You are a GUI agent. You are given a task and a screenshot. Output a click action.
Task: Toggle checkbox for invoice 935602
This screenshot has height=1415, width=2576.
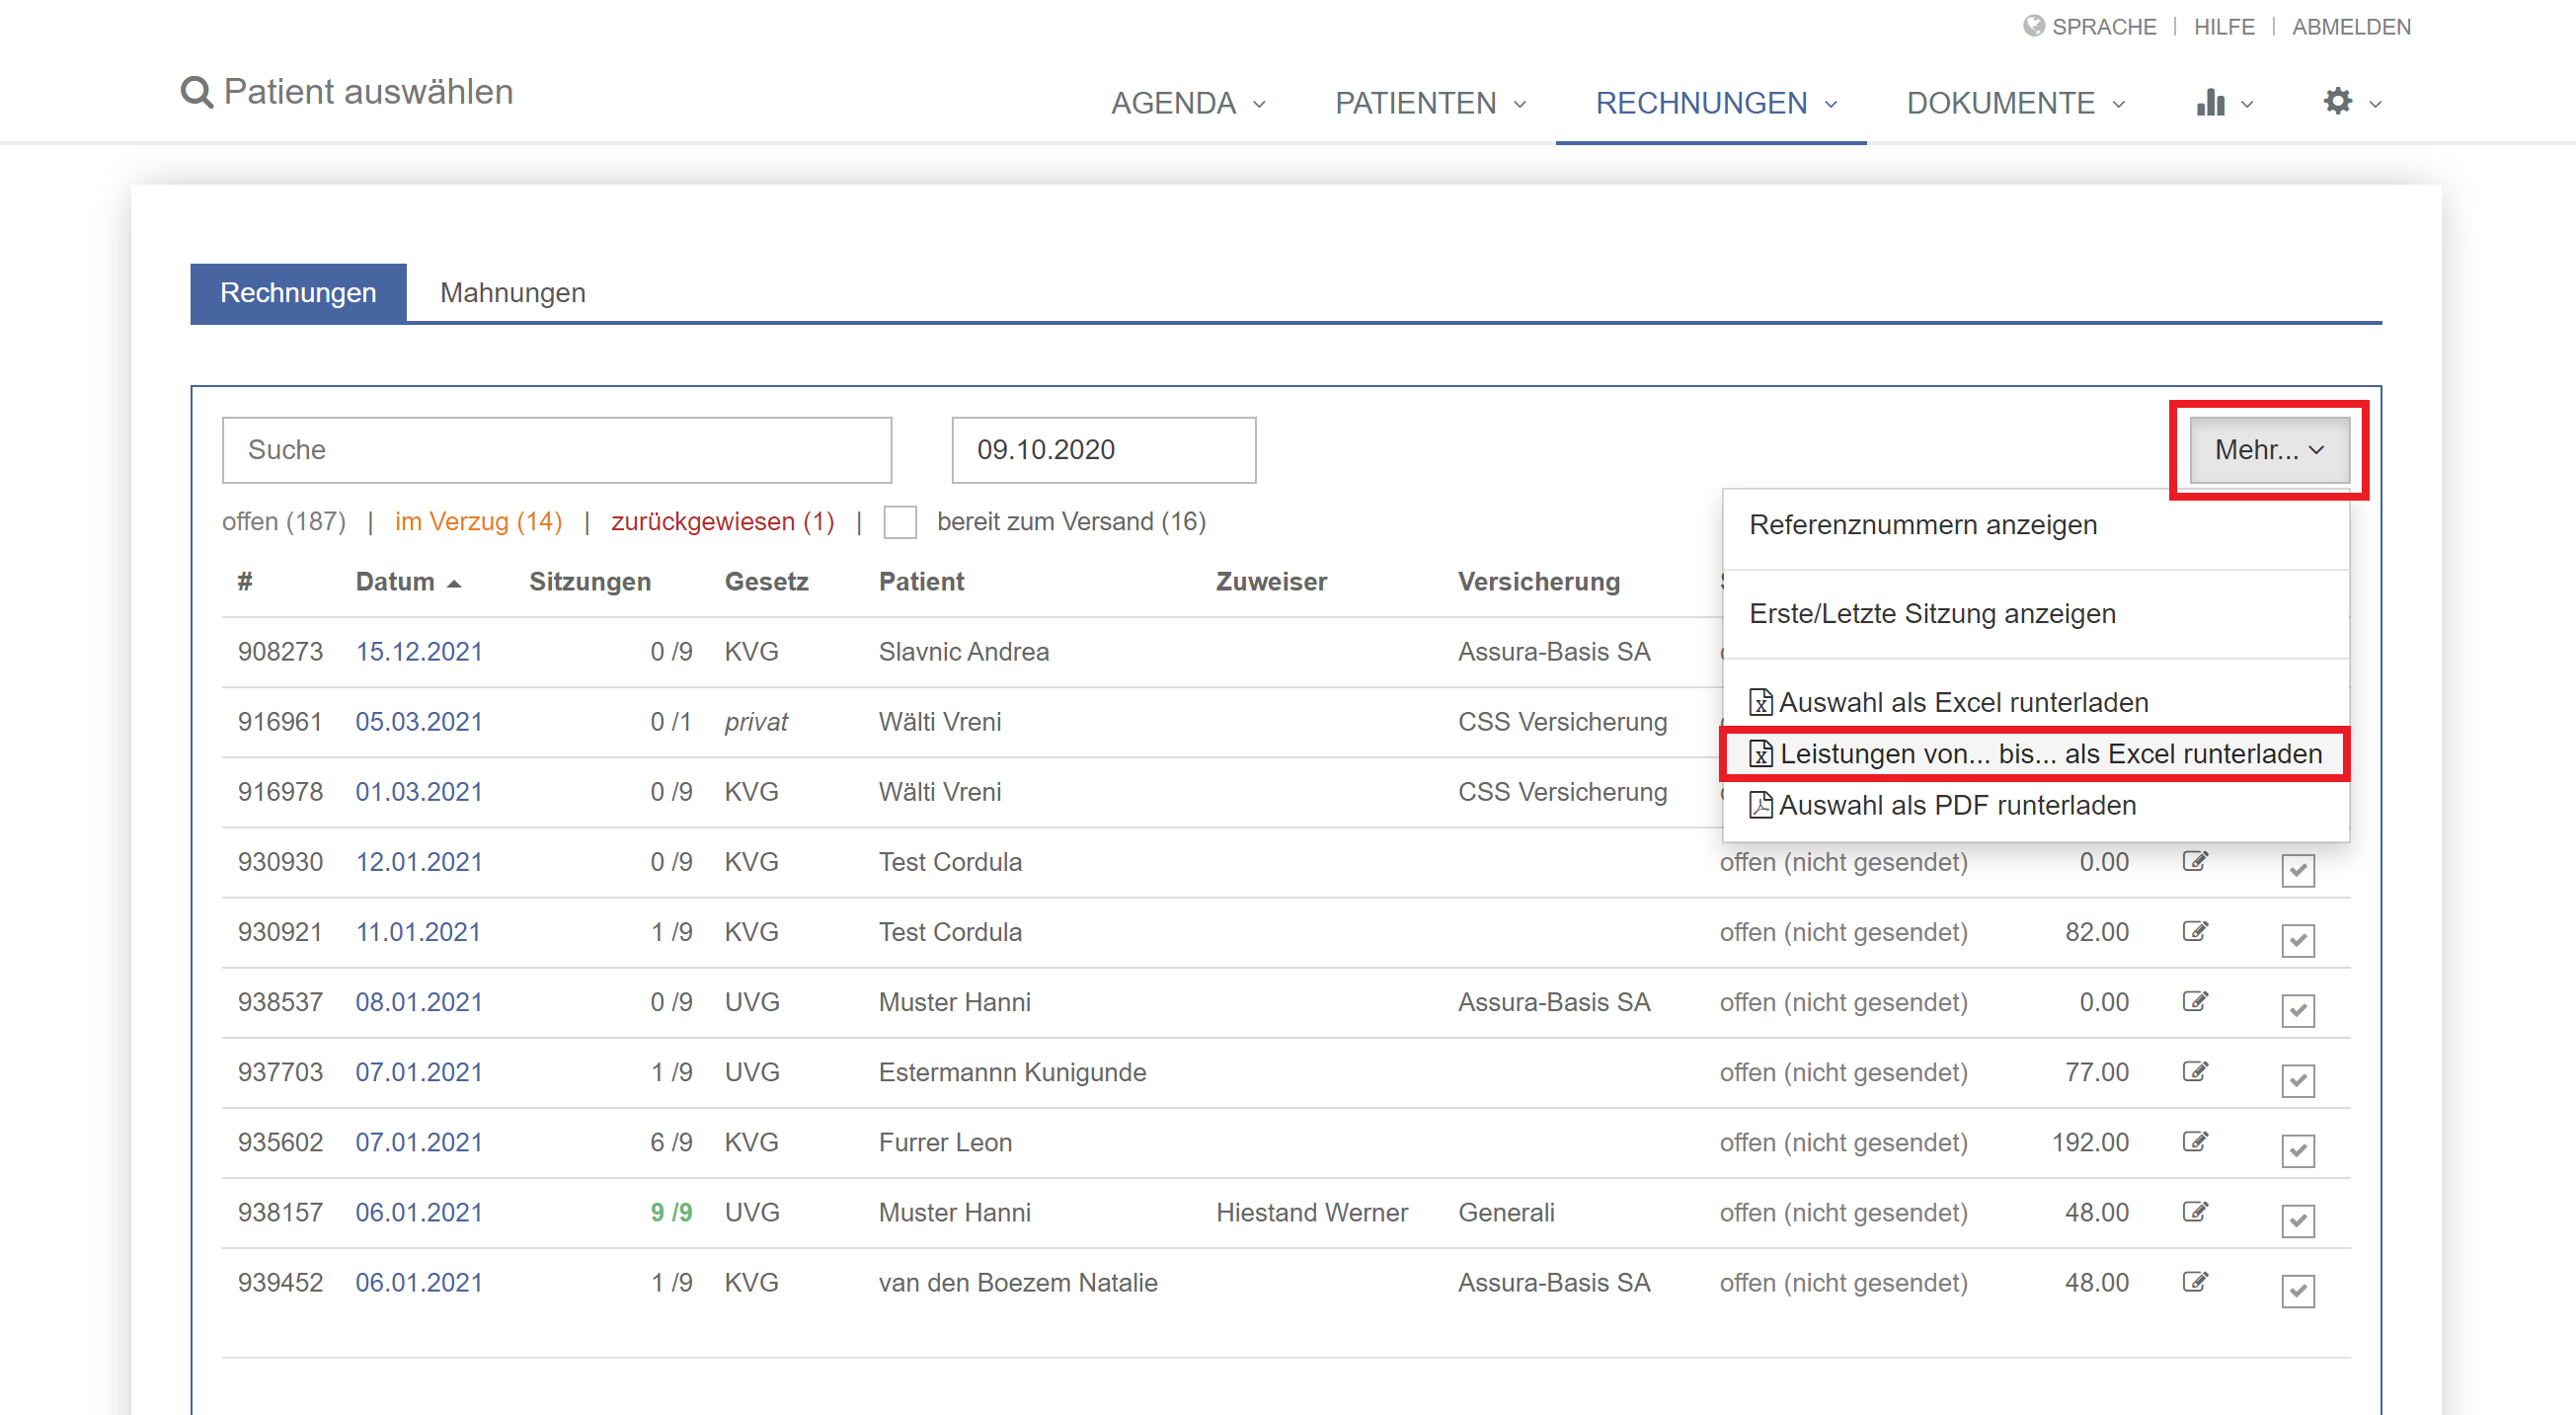2298,1149
